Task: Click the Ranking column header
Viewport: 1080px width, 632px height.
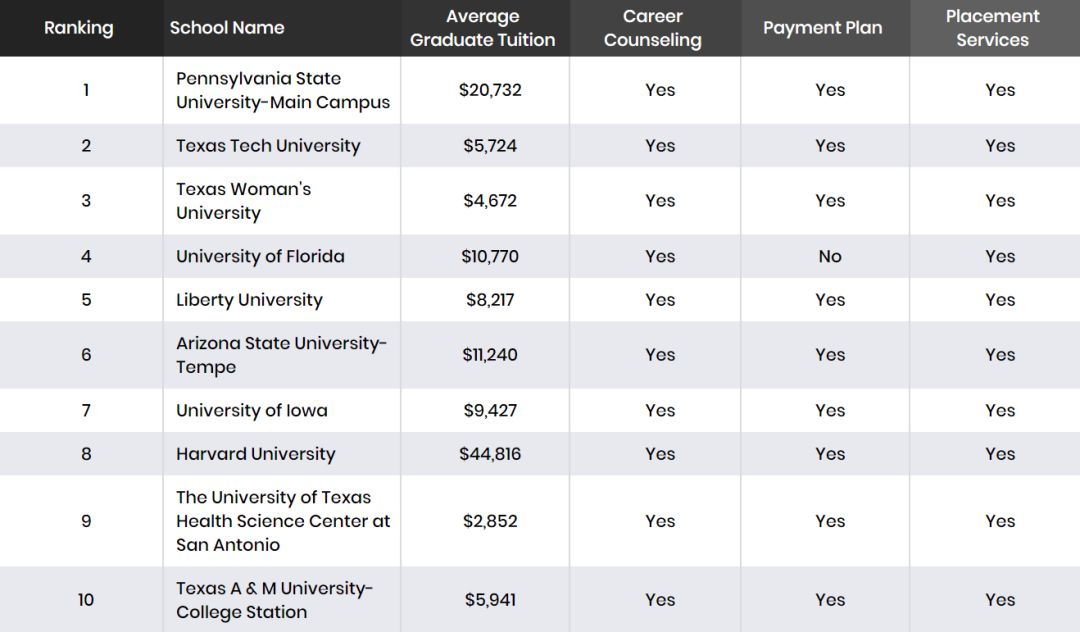Action: point(78,28)
